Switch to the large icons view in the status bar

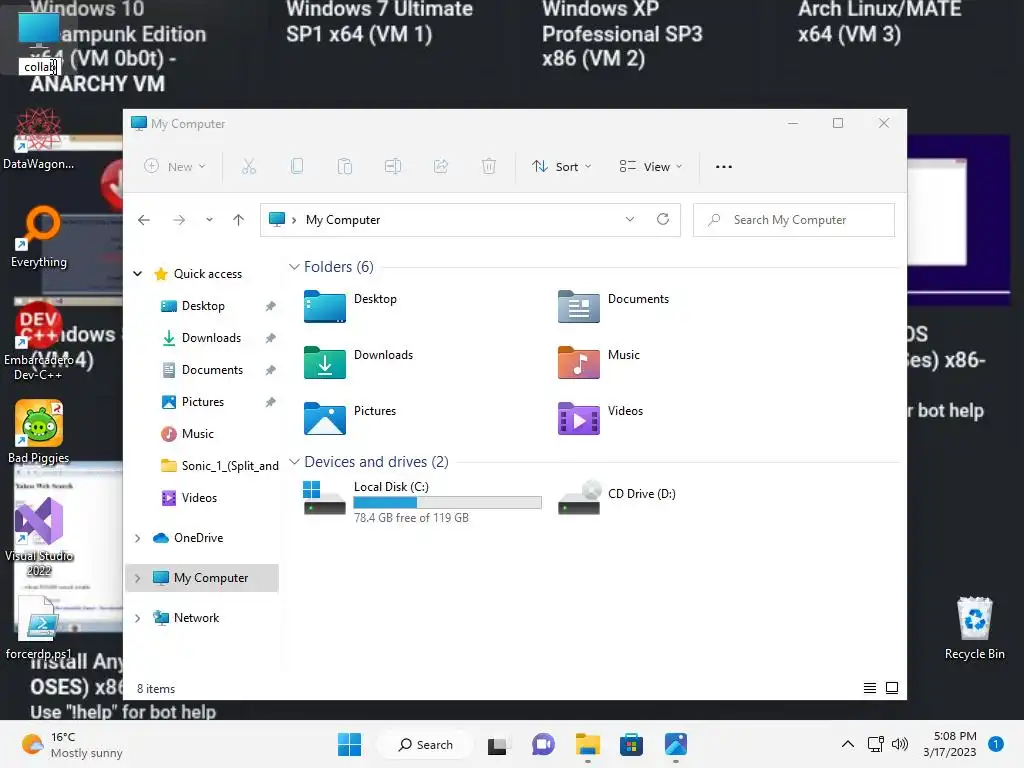click(892, 688)
